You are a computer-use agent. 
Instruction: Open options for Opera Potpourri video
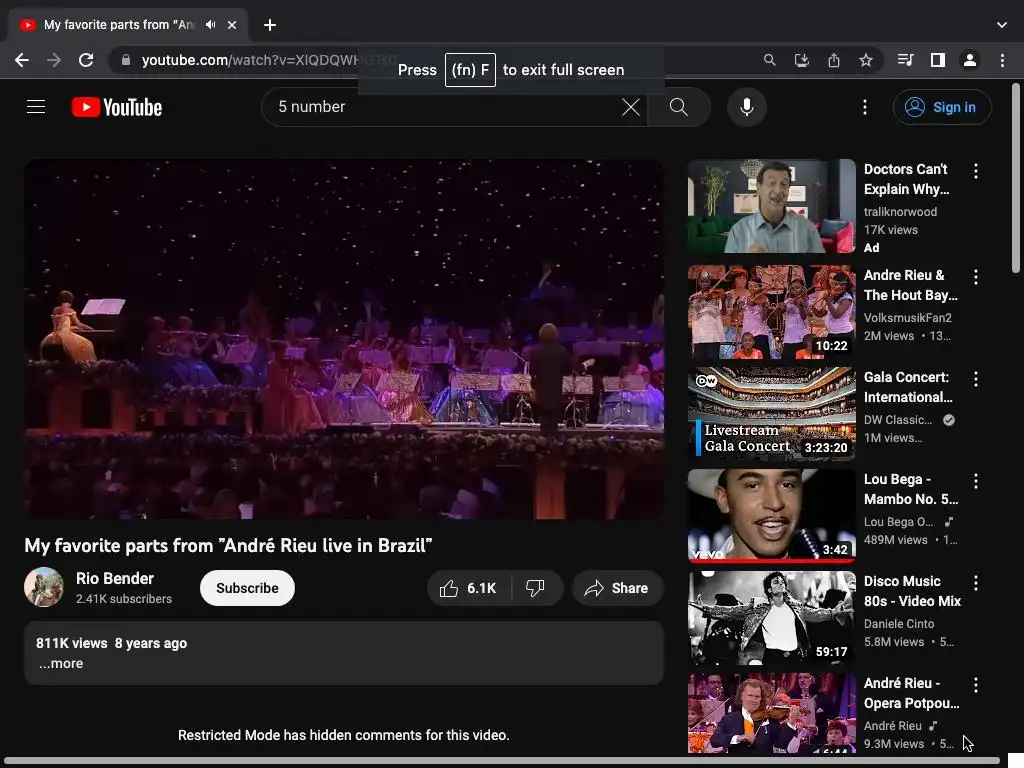(x=976, y=685)
